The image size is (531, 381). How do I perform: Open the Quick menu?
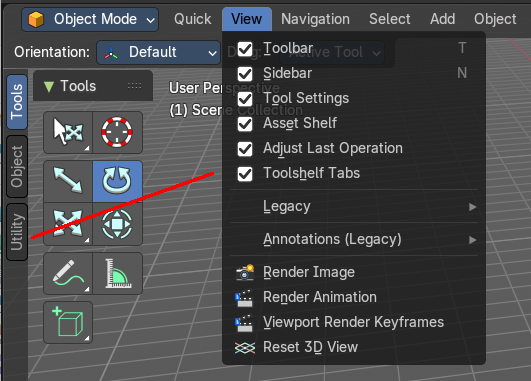coord(193,19)
